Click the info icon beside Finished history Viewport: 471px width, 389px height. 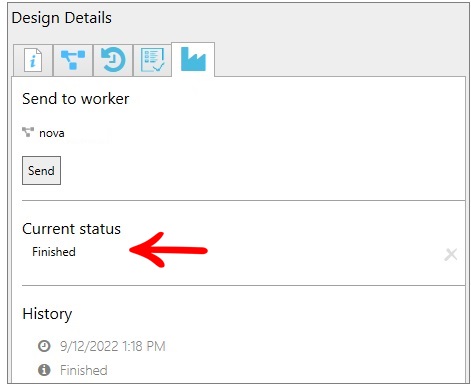tap(44, 370)
